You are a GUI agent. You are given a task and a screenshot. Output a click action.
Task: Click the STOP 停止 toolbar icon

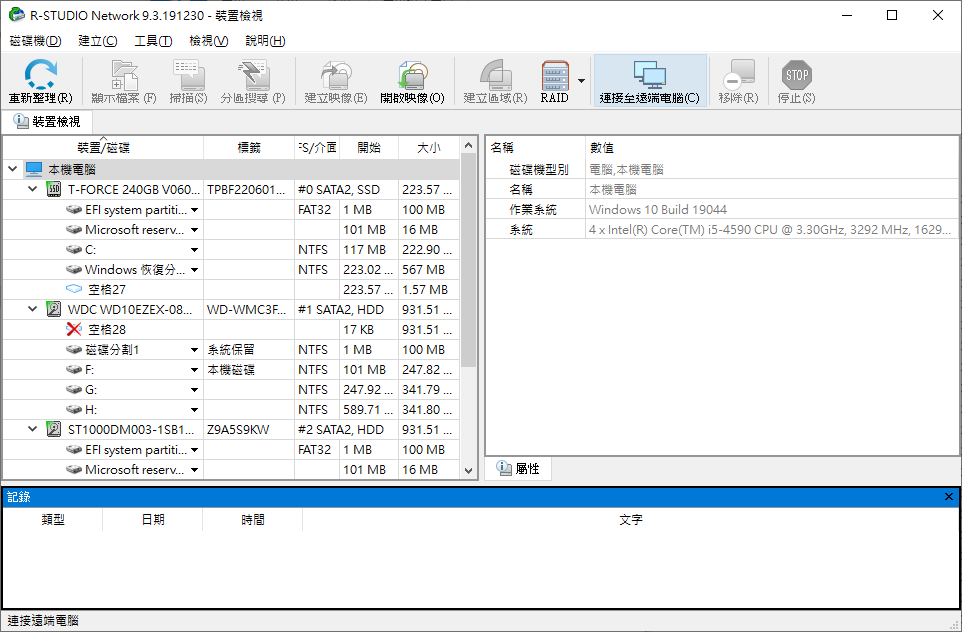click(x=796, y=75)
